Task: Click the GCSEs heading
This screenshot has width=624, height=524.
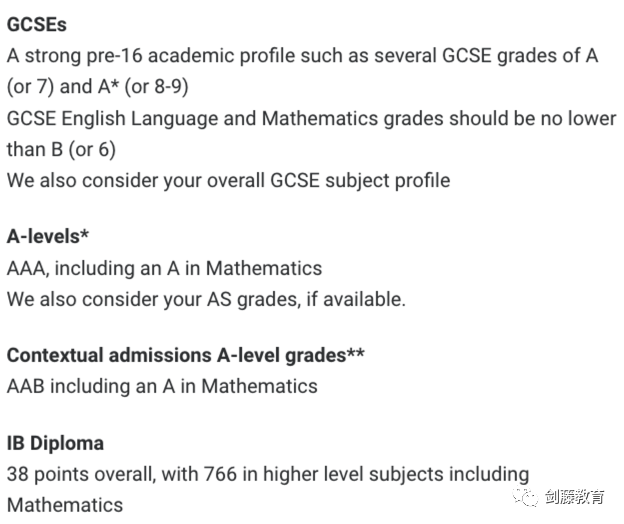Action: point(37,25)
